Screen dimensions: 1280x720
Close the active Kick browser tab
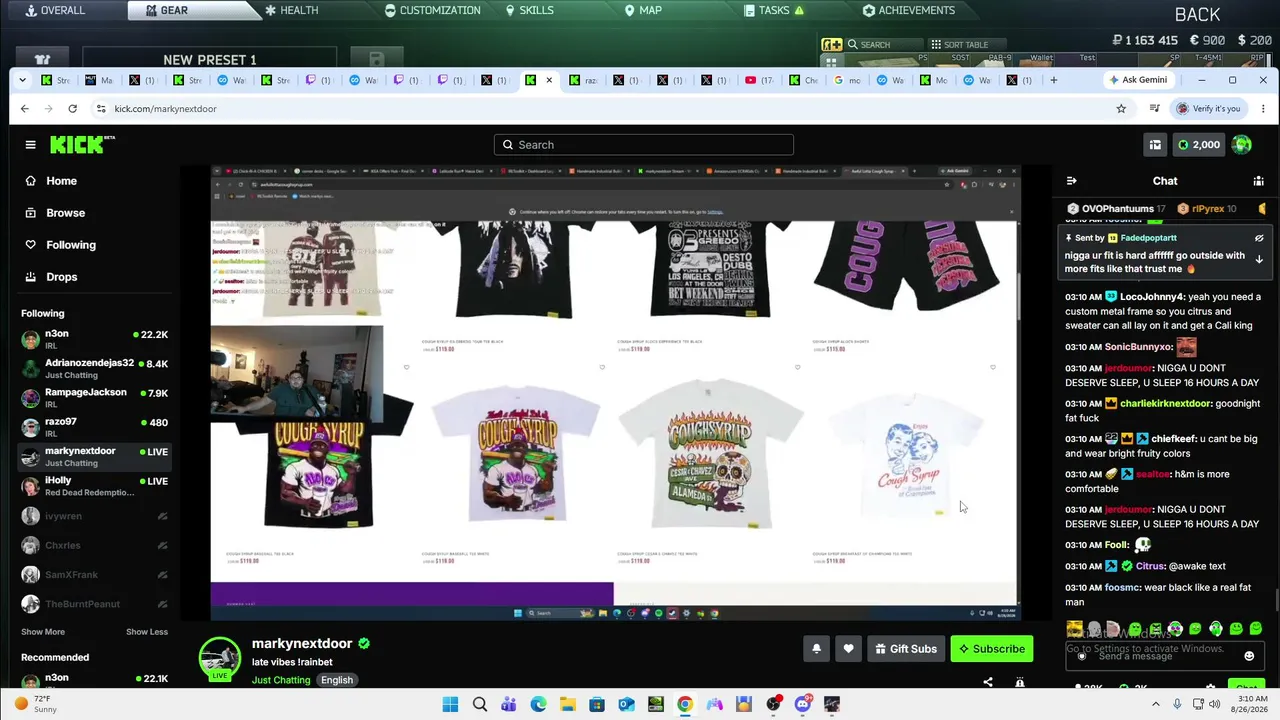point(549,80)
